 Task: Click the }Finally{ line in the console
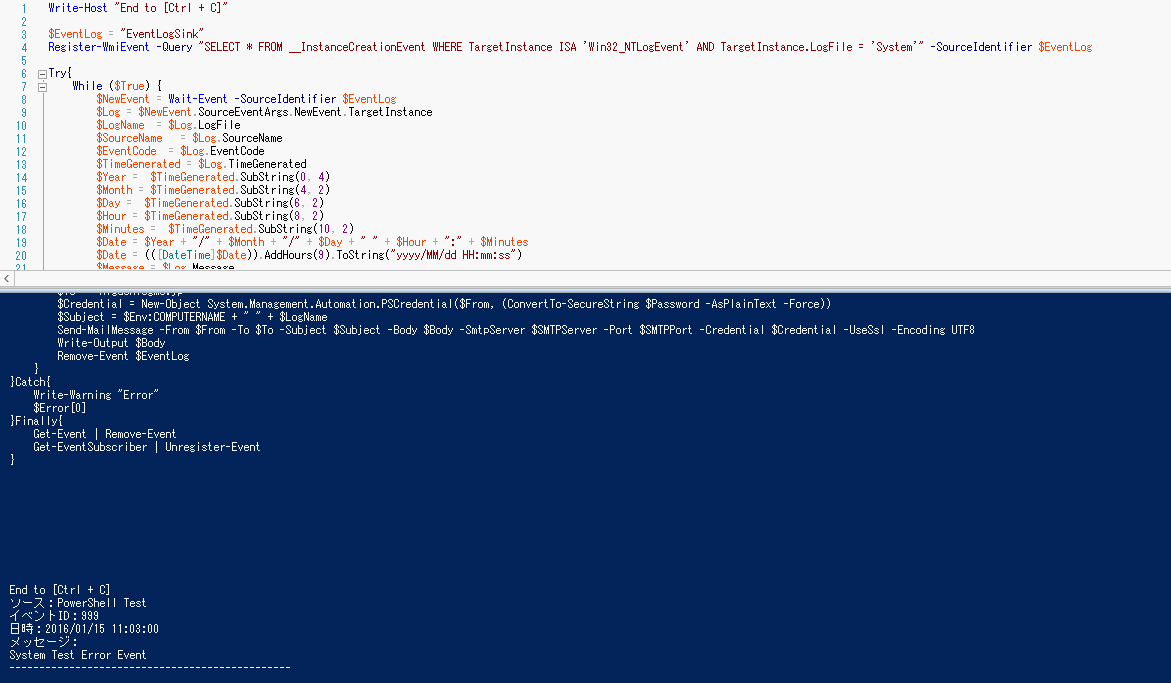(36, 421)
